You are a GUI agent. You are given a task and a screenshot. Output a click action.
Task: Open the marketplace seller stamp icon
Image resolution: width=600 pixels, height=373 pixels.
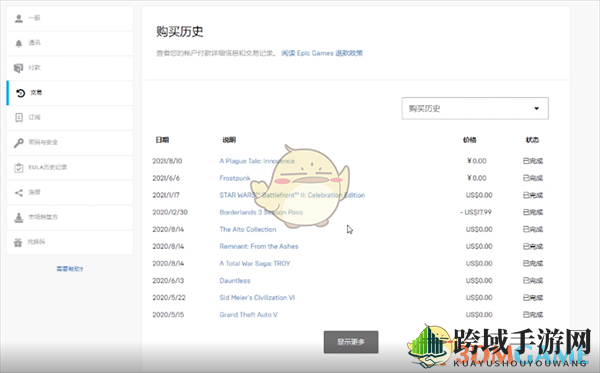pyautogui.click(x=19, y=217)
